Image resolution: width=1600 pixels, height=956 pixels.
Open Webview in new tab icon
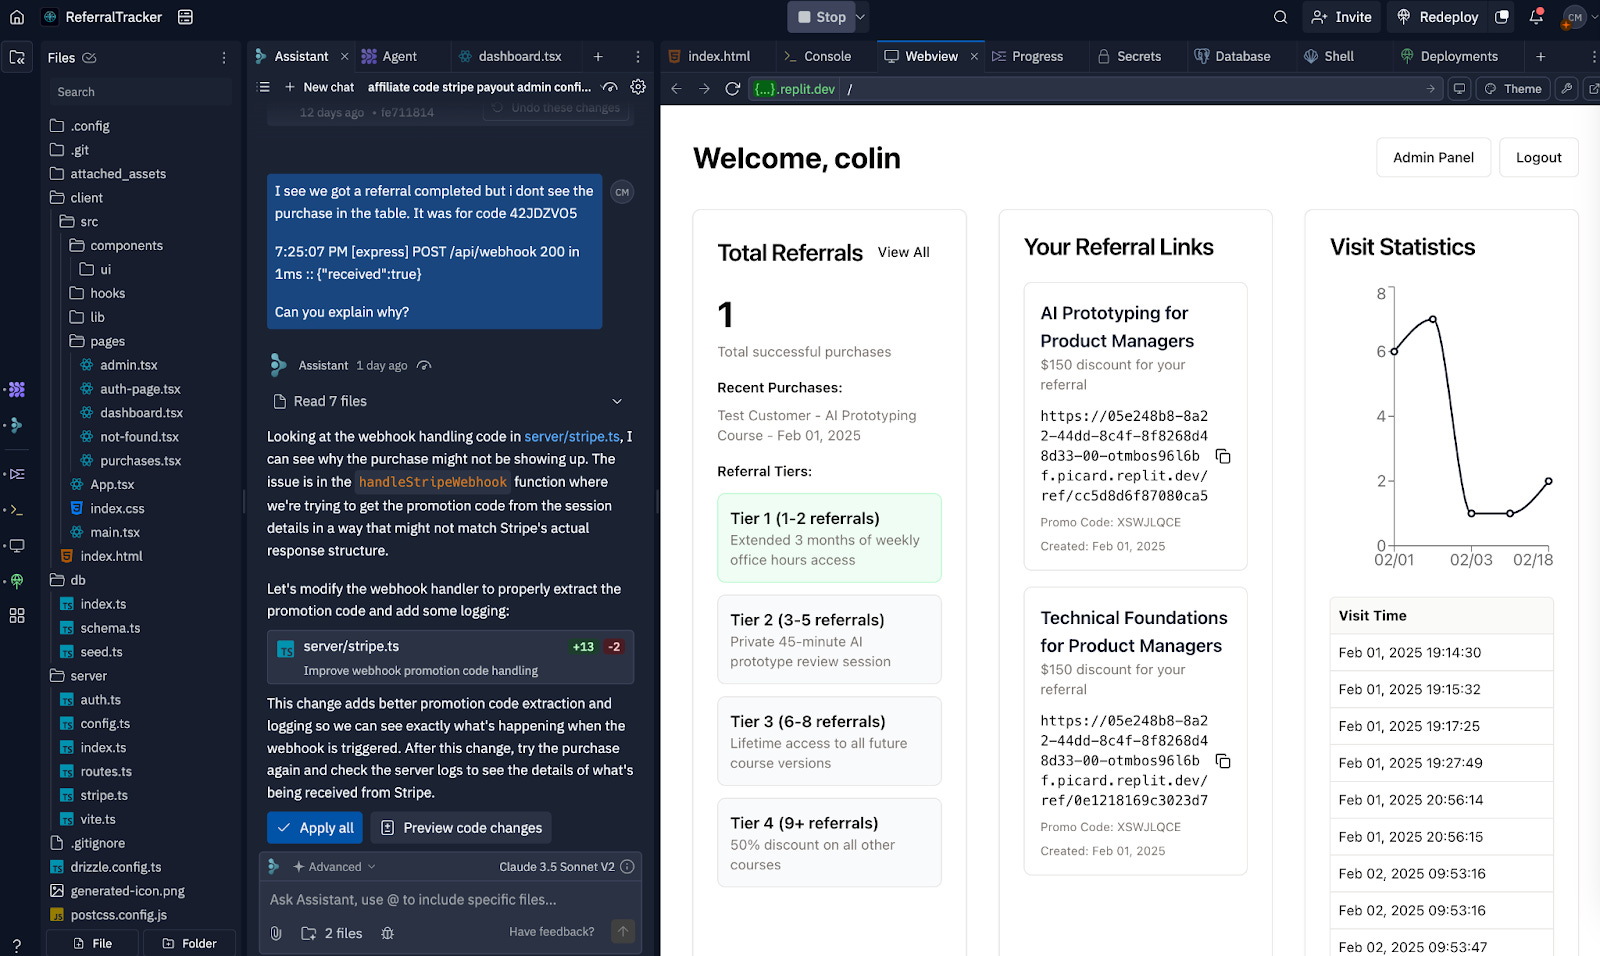click(x=1593, y=89)
